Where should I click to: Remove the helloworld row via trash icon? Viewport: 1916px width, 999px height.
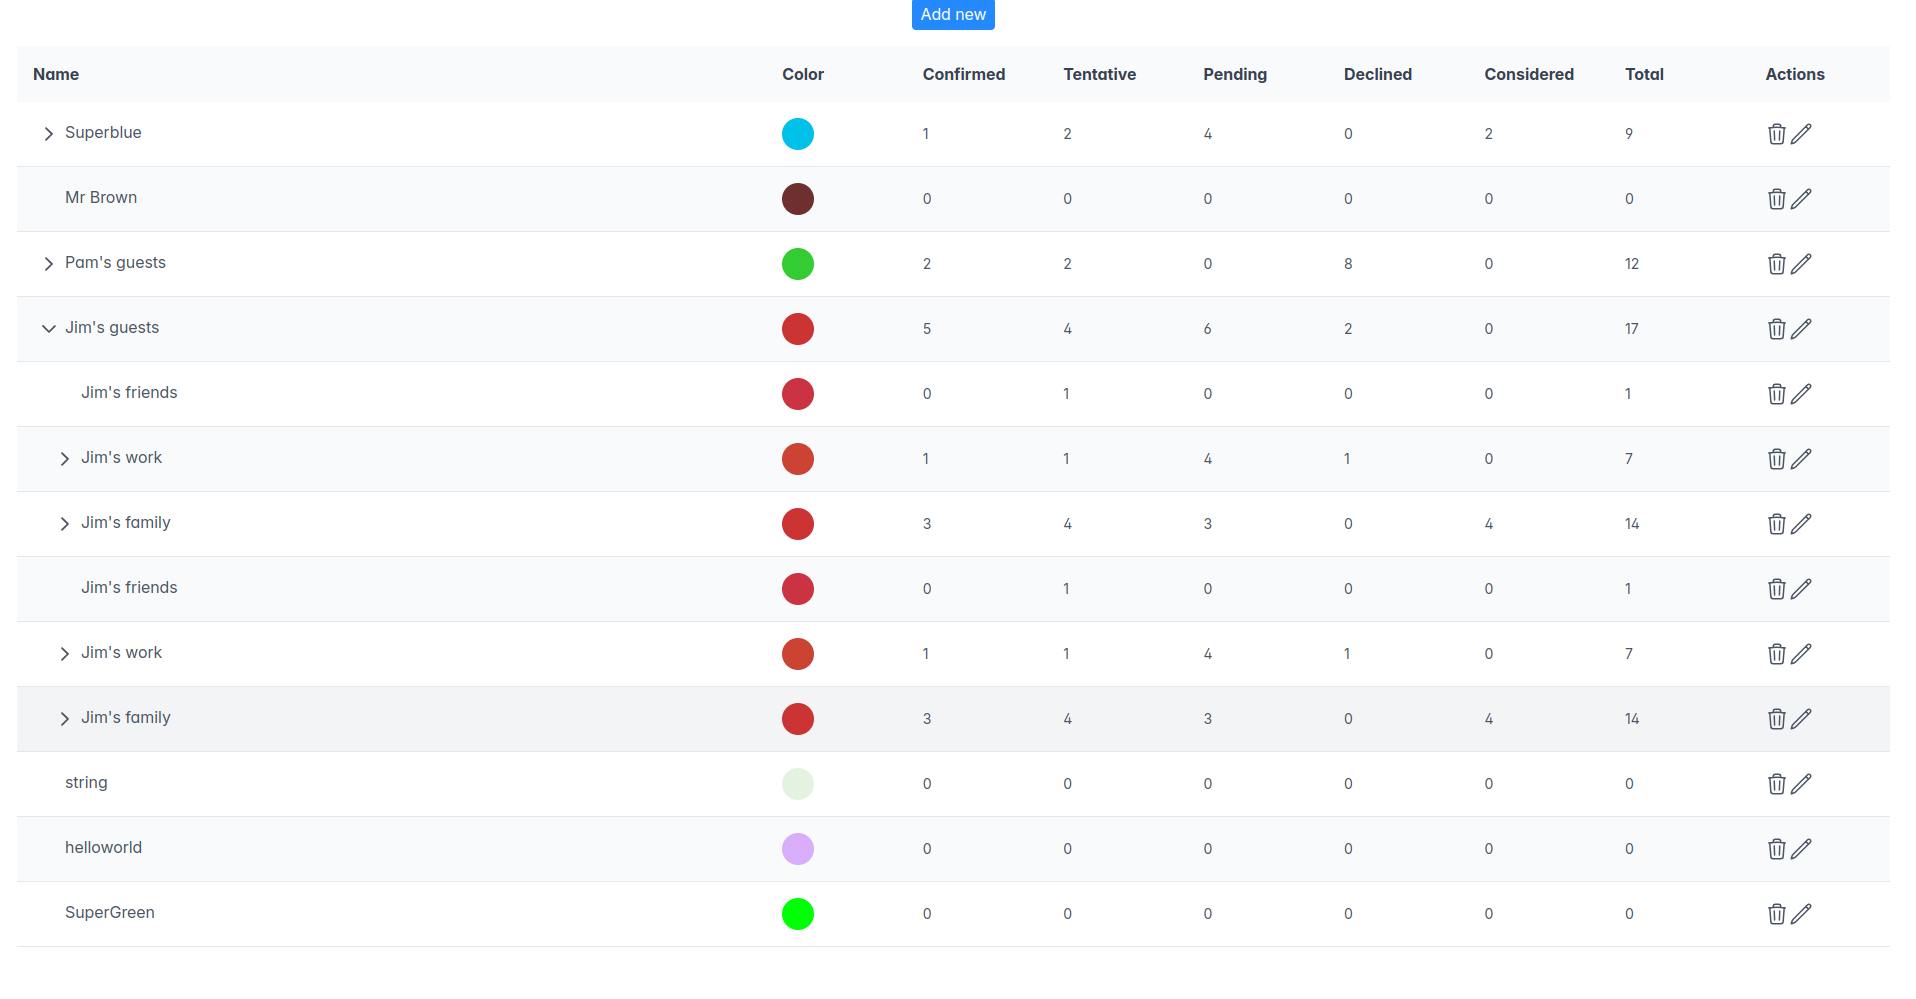click(1776, 849)
